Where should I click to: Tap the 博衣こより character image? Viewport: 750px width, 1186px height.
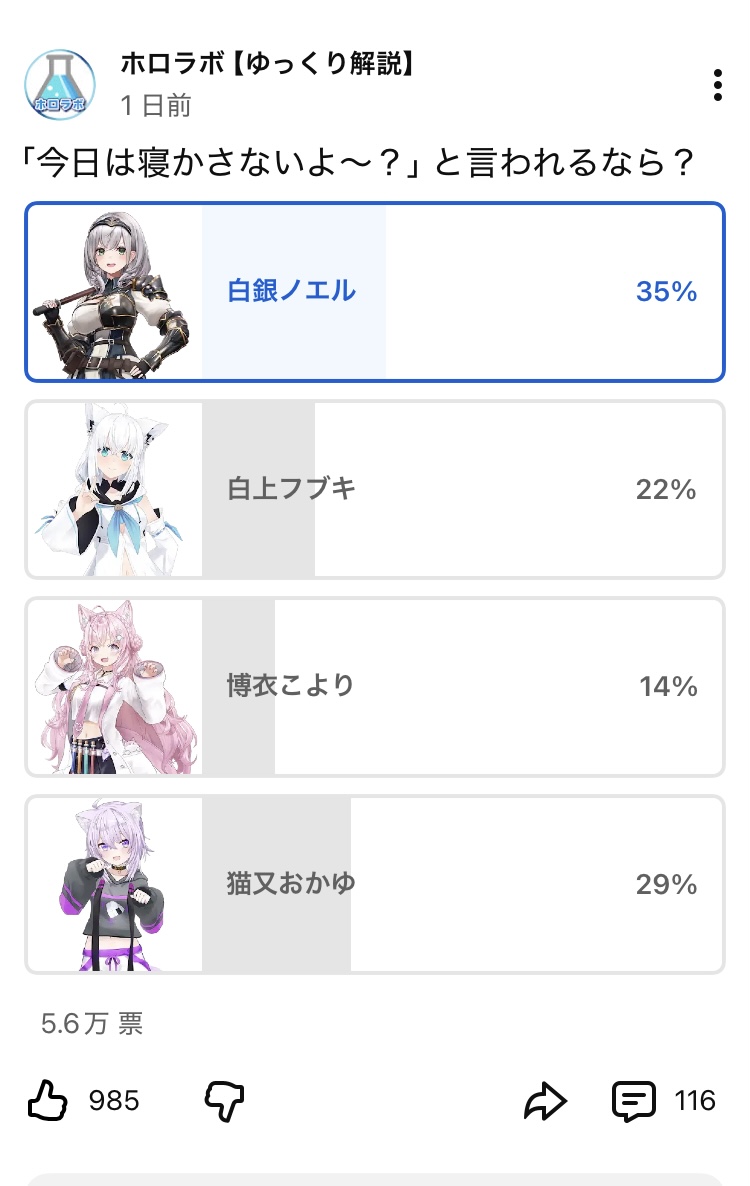pyautogui.click(x=115, y=686)
